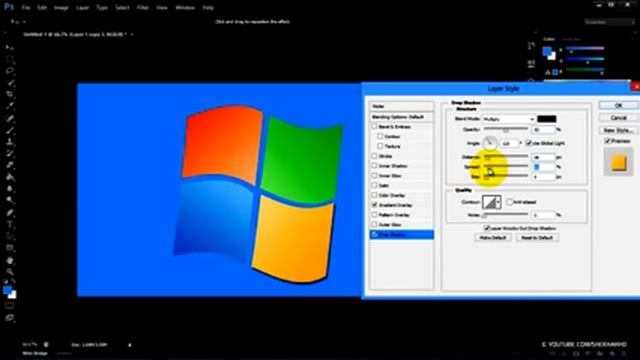
Task: Select the Outer Glow style row
Action: tap(402, 225)
